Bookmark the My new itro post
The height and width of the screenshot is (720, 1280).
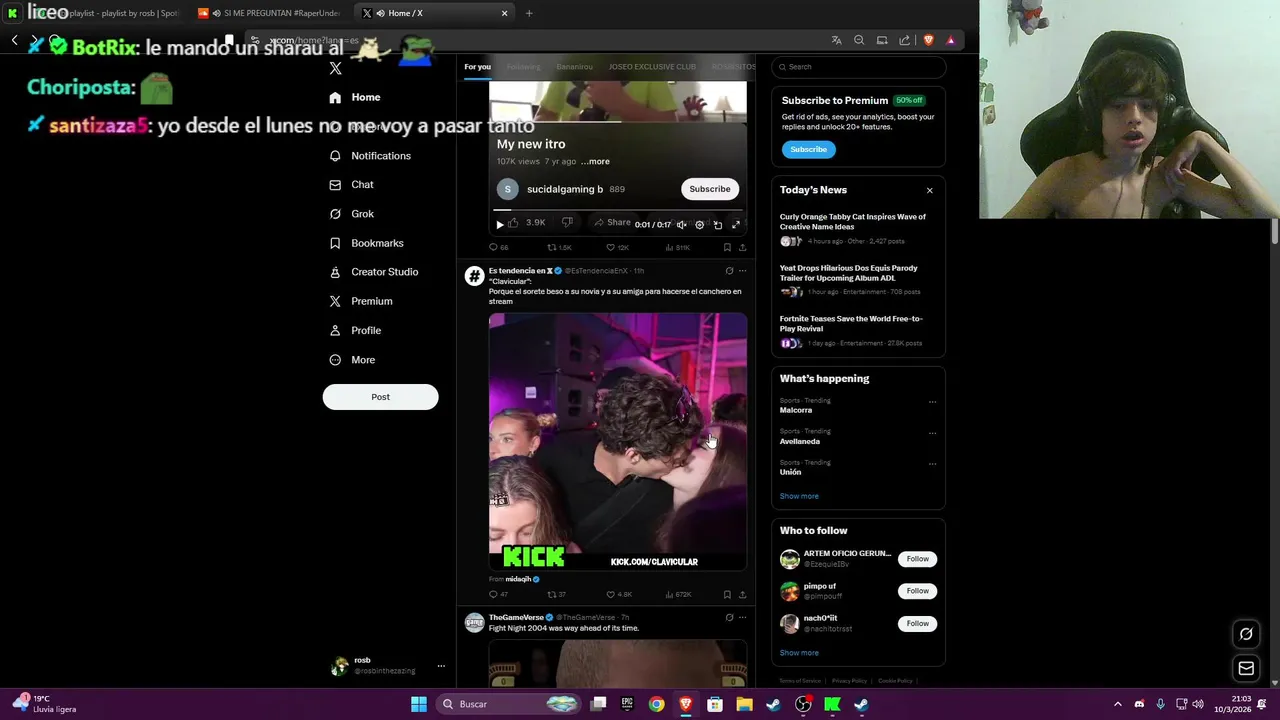click(727, 247)
